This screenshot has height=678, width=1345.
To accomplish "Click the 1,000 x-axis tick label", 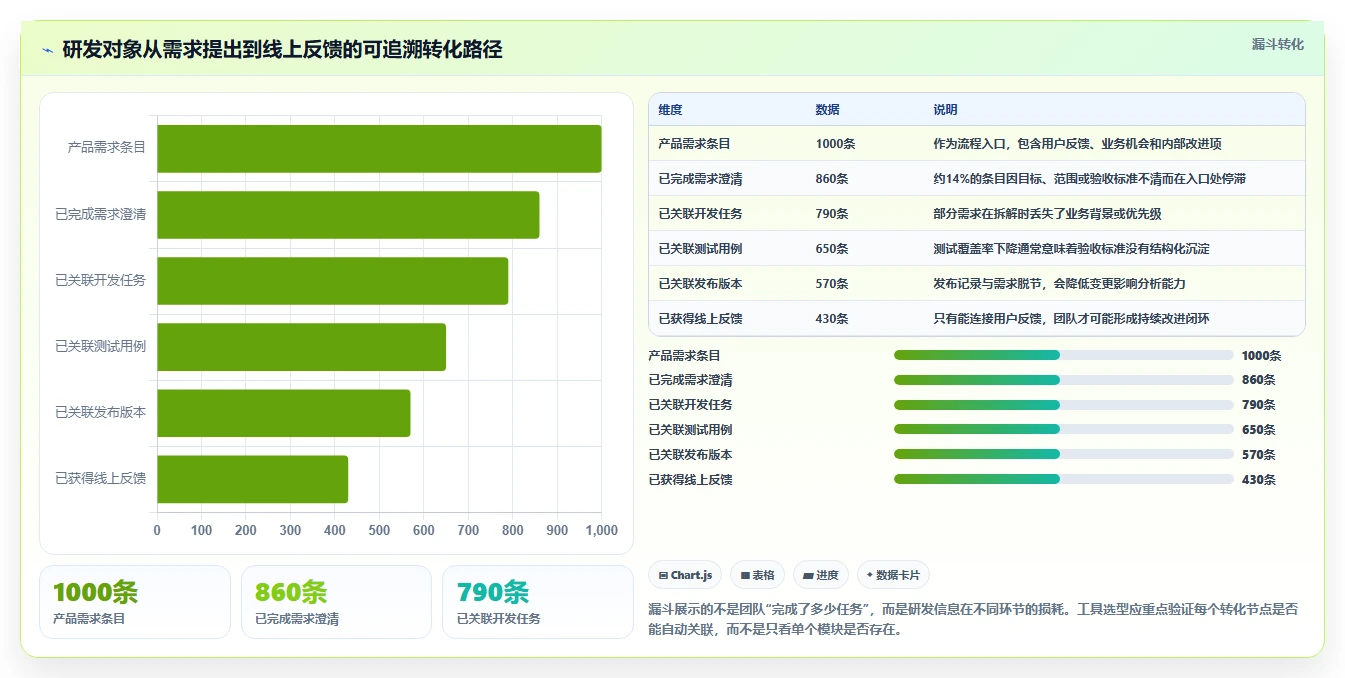I will 601,531.
